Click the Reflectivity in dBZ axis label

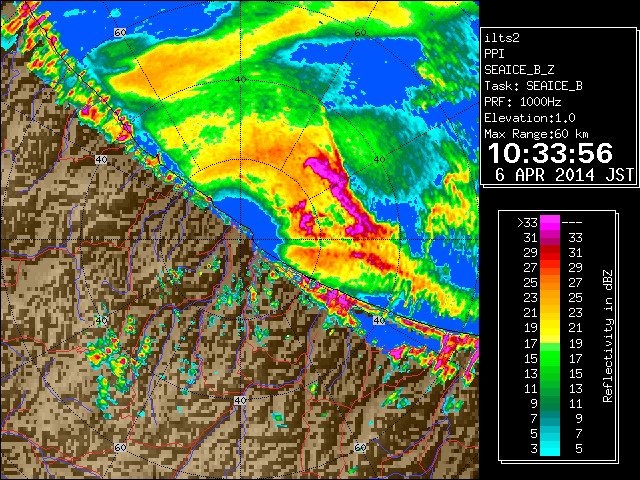pos(607,336)
